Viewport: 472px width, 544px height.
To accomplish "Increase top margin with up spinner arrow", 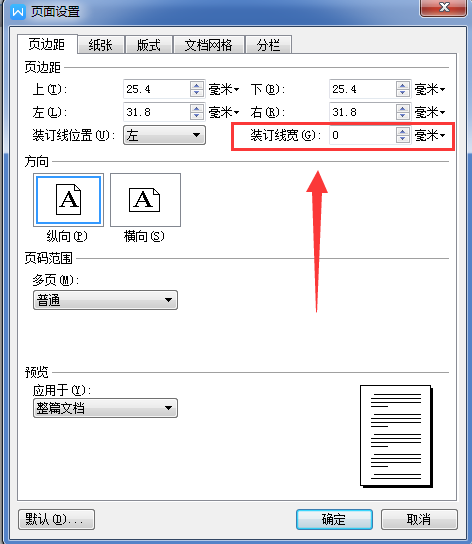I will [197, 85].
